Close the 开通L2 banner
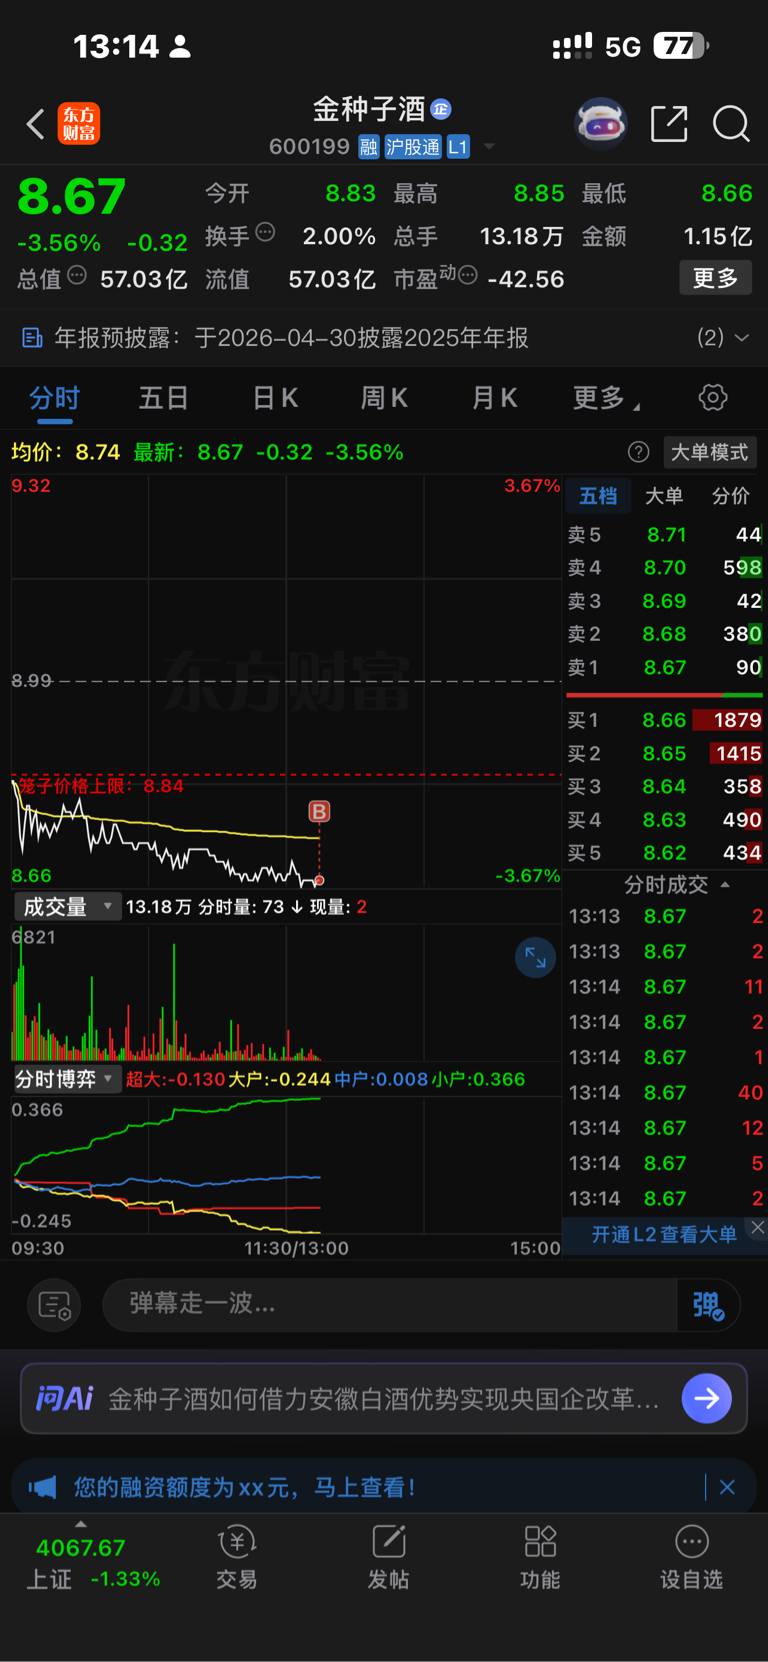768x1662 pixels. click(x=757, y=1228)
